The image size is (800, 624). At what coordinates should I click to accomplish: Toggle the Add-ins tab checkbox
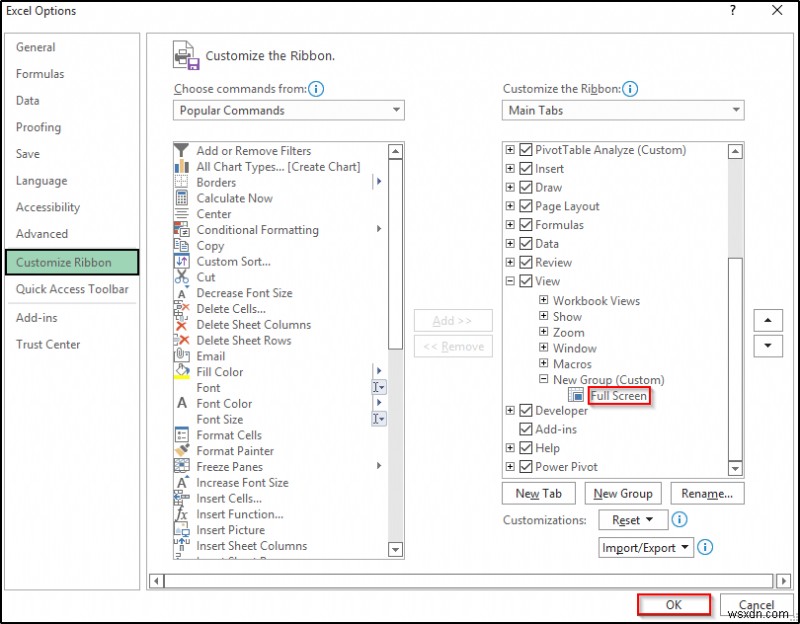tap(526, 429)
